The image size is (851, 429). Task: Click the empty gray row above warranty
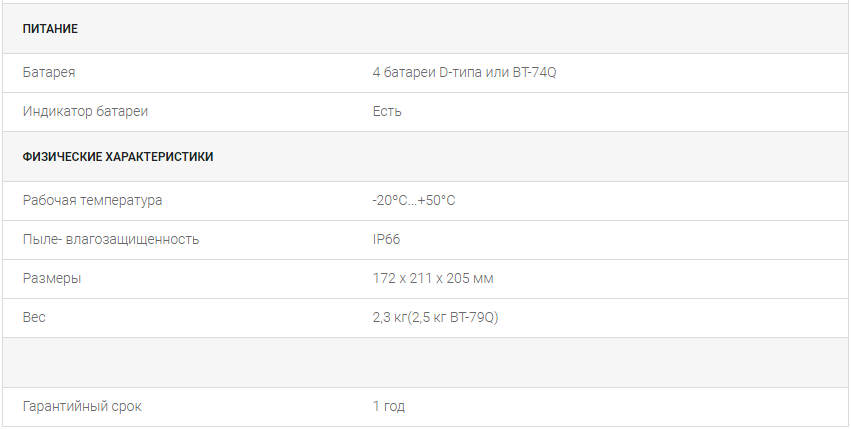point(426,363)
